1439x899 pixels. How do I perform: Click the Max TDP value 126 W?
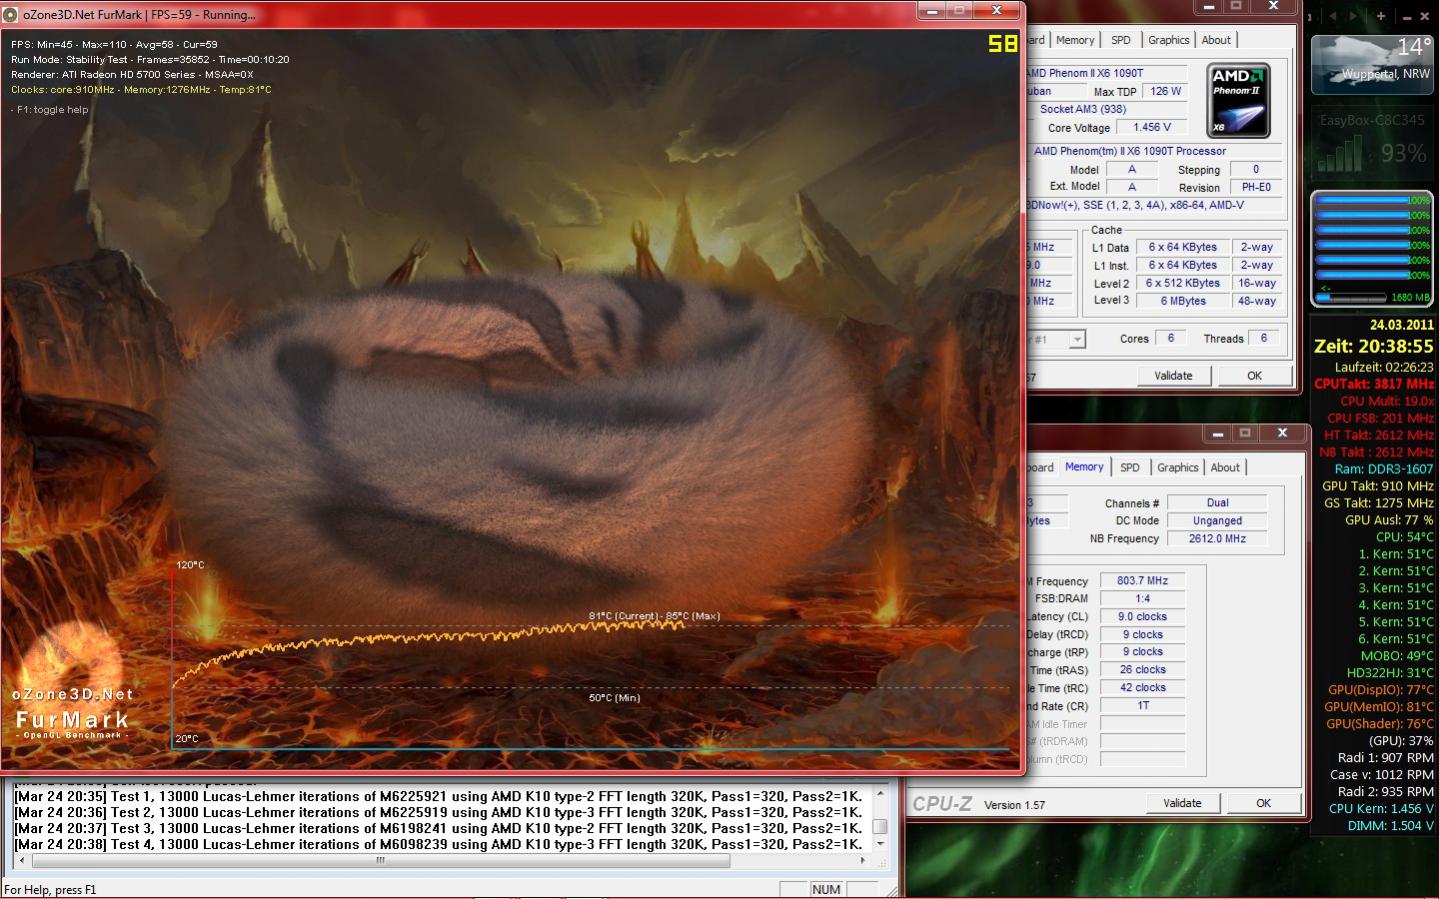click(1165, 91)
